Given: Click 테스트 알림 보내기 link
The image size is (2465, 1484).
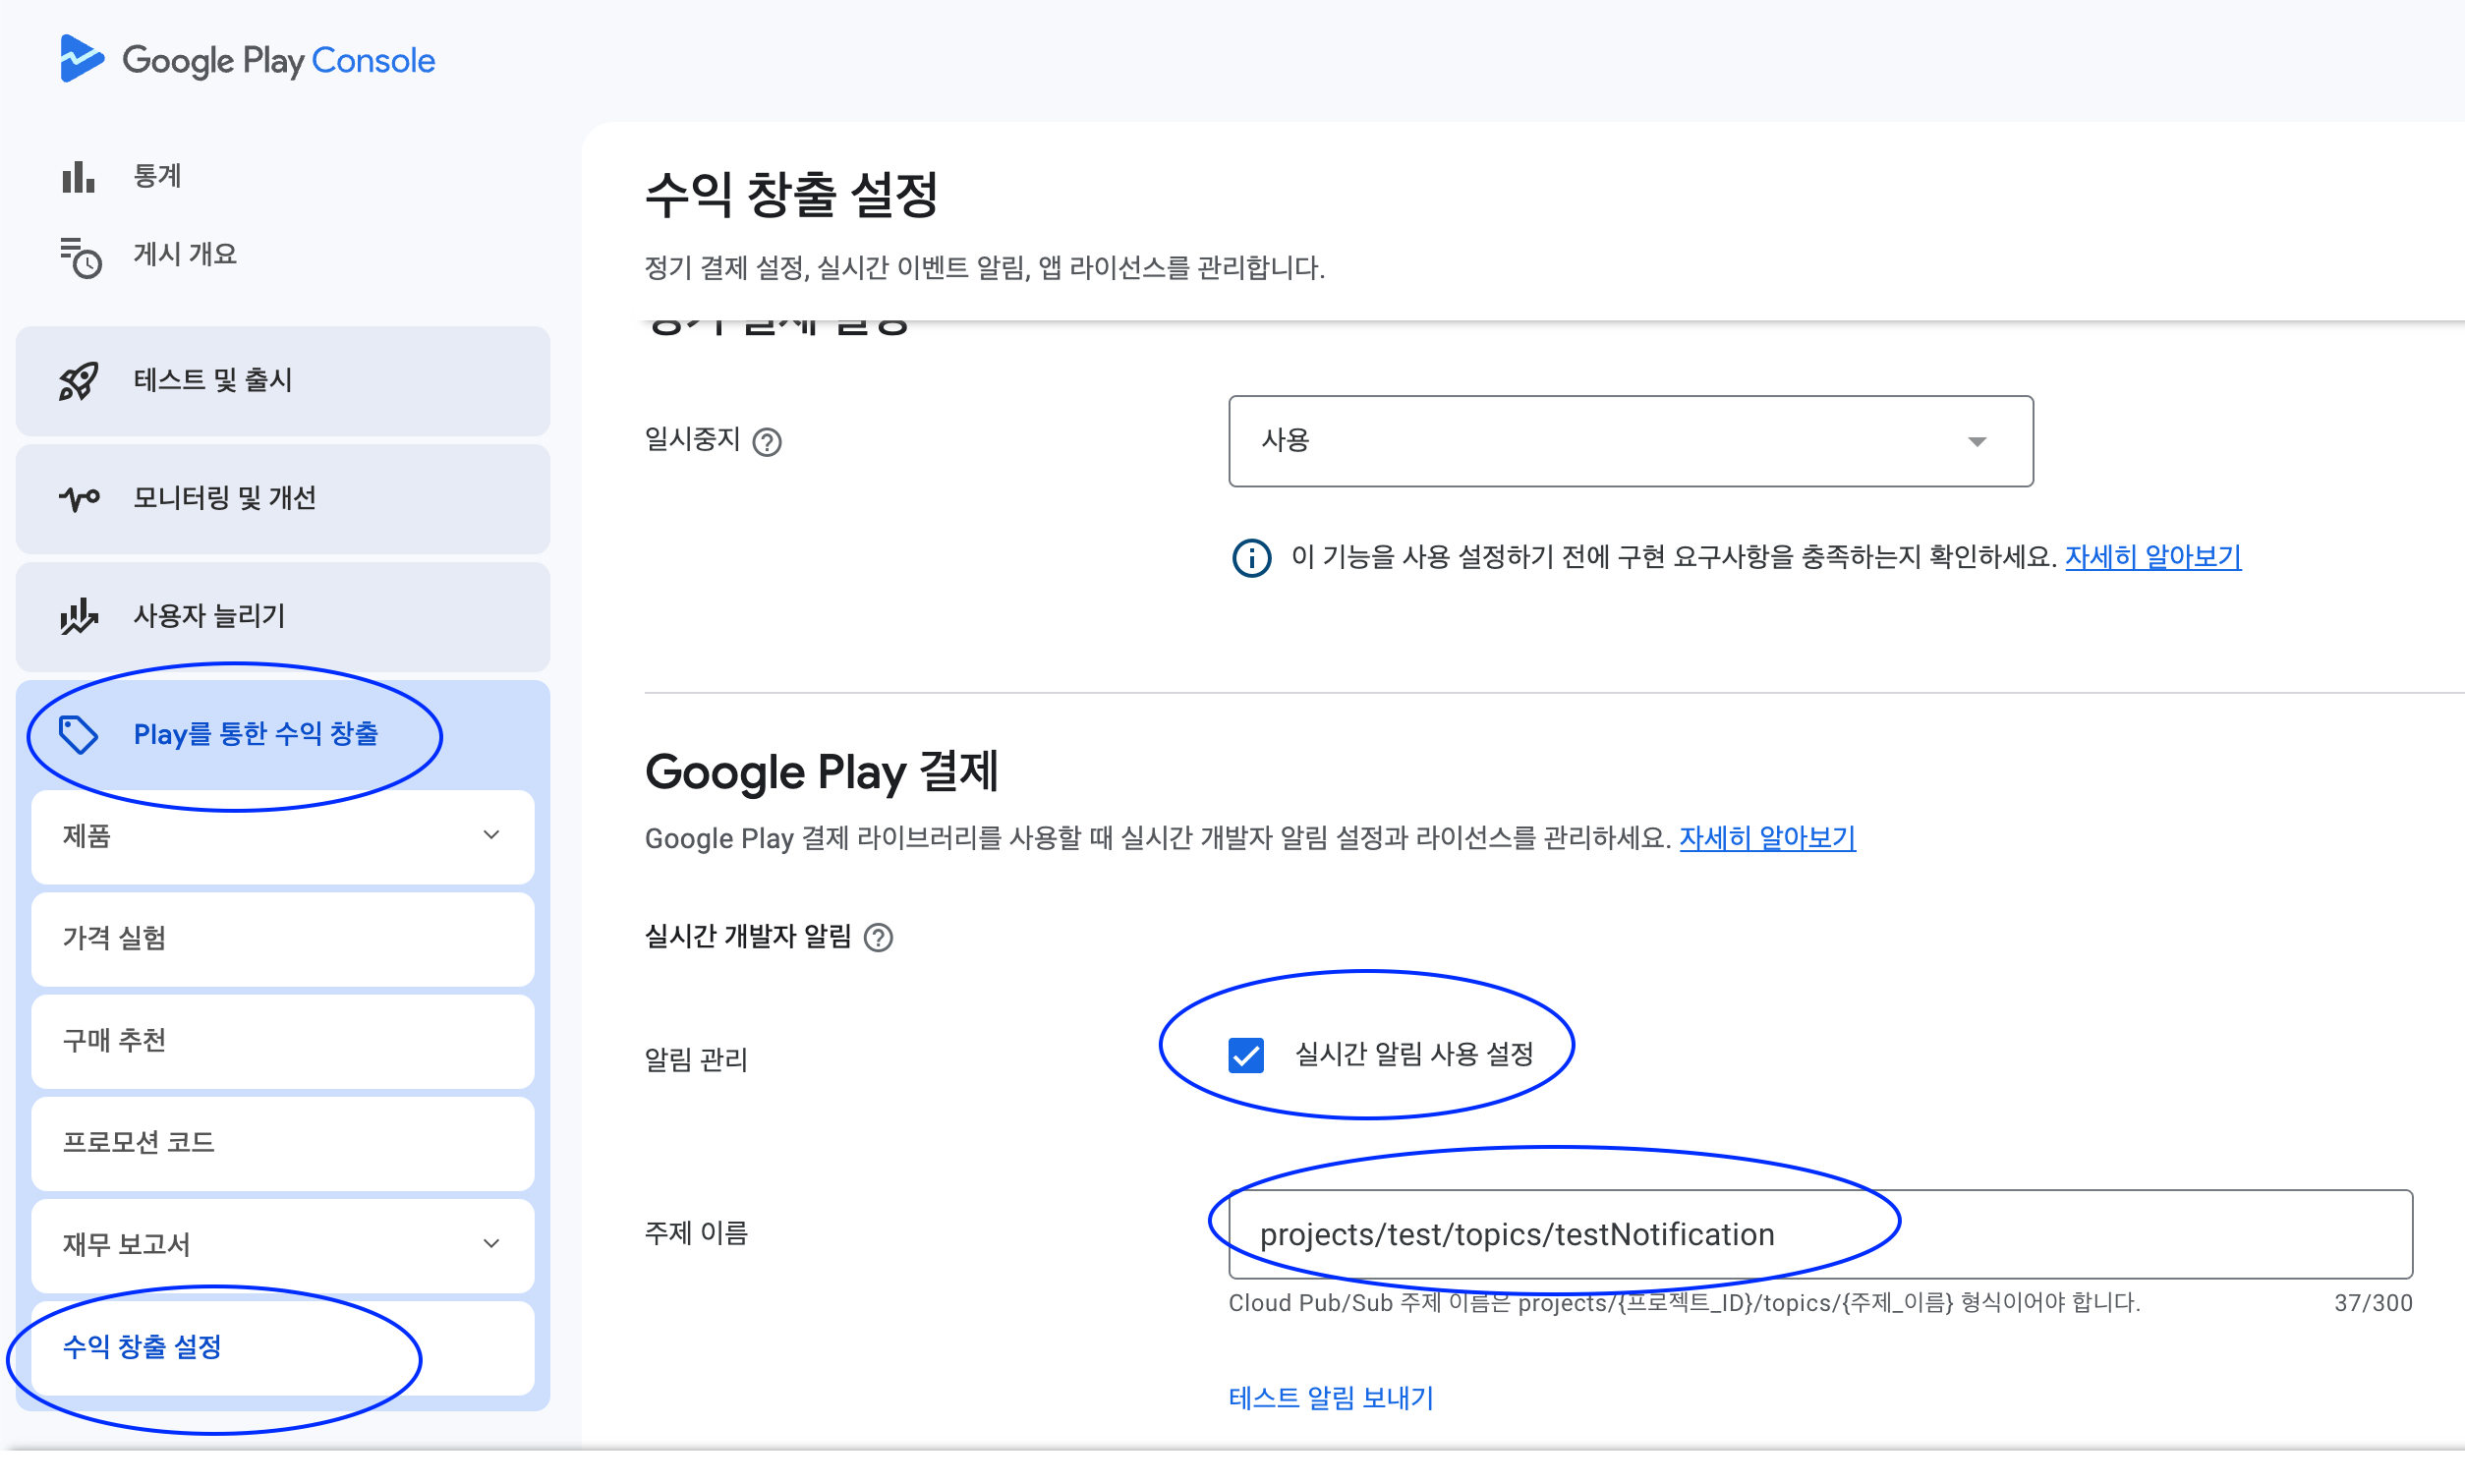Looking at the screenshot, I should pos(1330,1398).
